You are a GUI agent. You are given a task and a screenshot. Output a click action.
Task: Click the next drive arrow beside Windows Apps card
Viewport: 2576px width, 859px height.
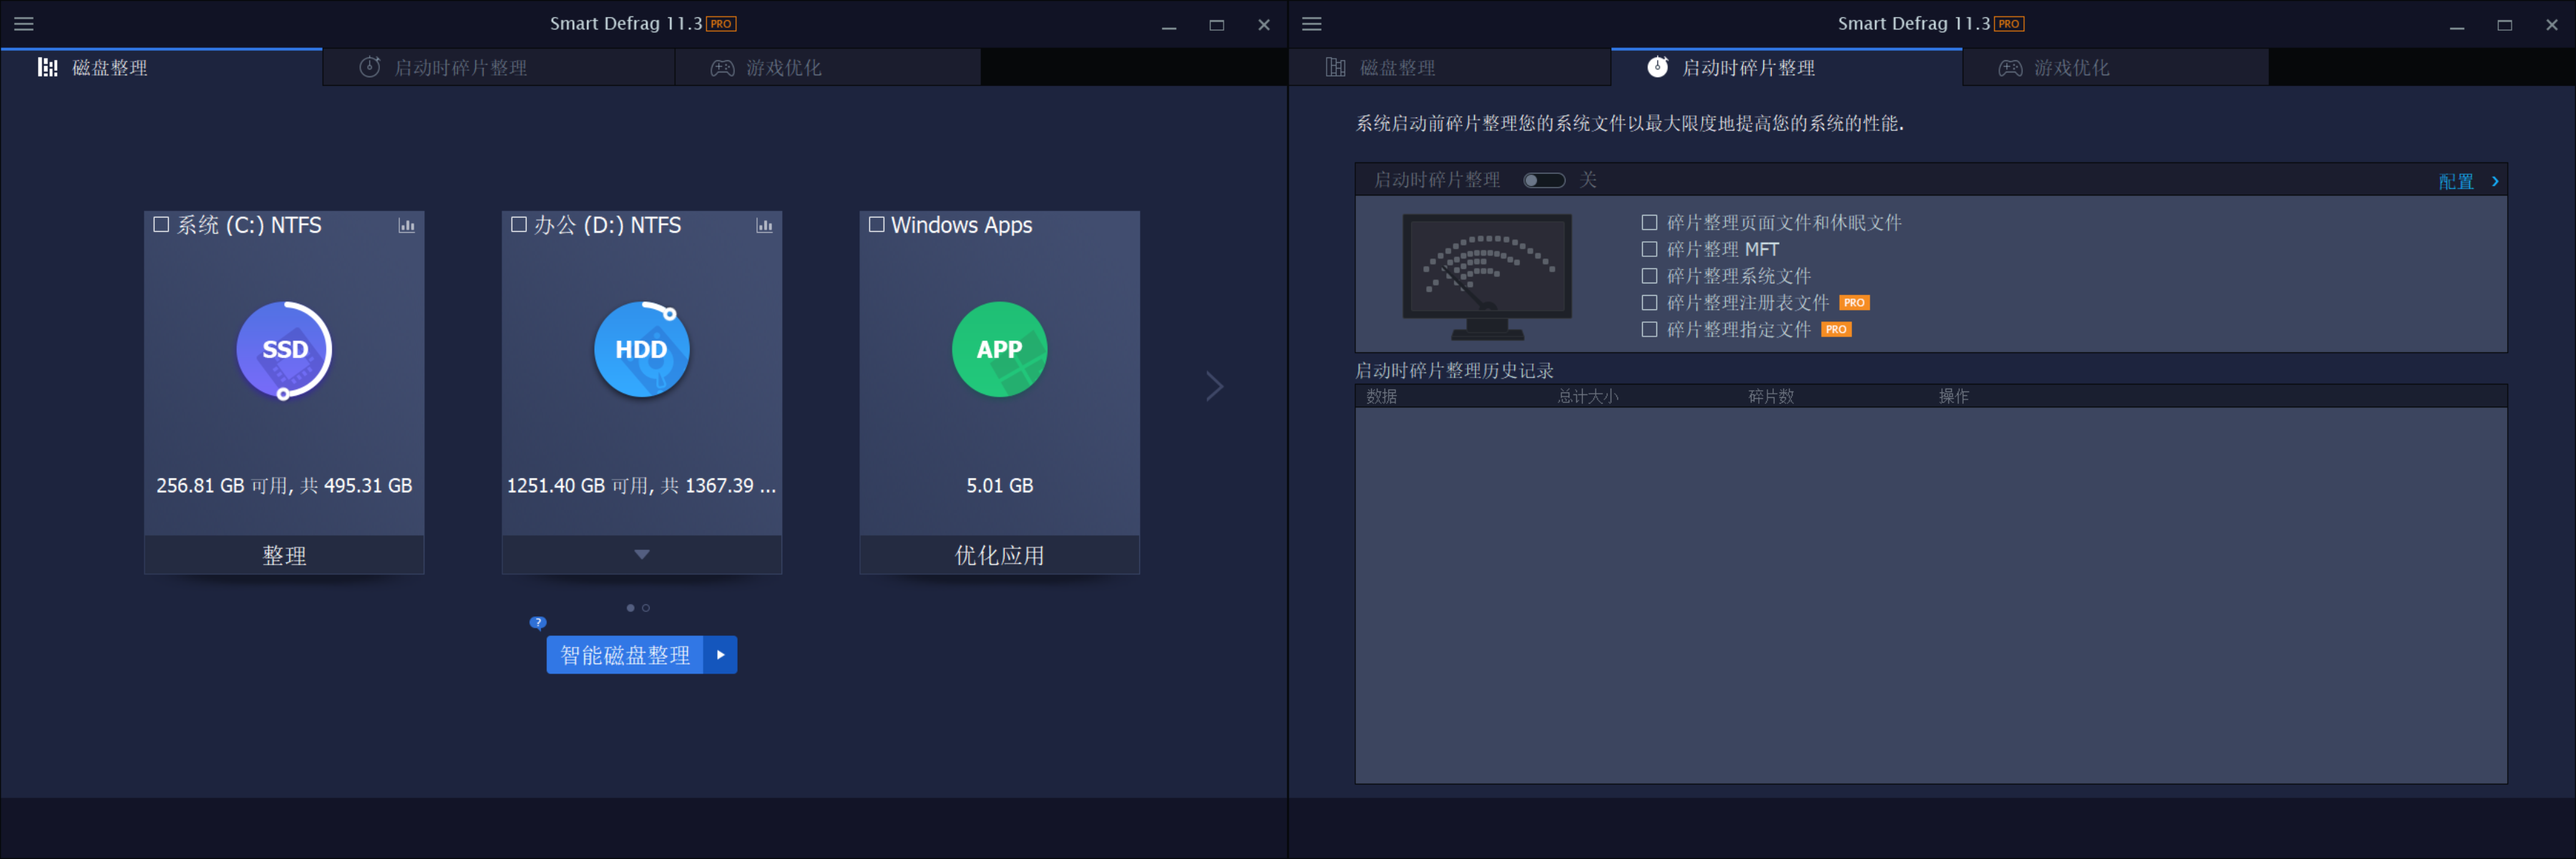tap(1214, 386)
